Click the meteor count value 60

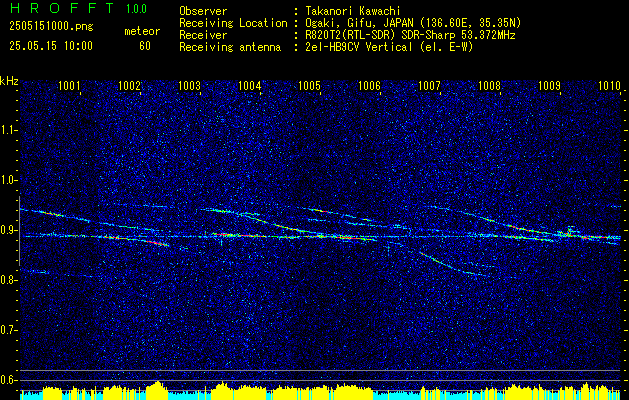[x=145, y=46]
